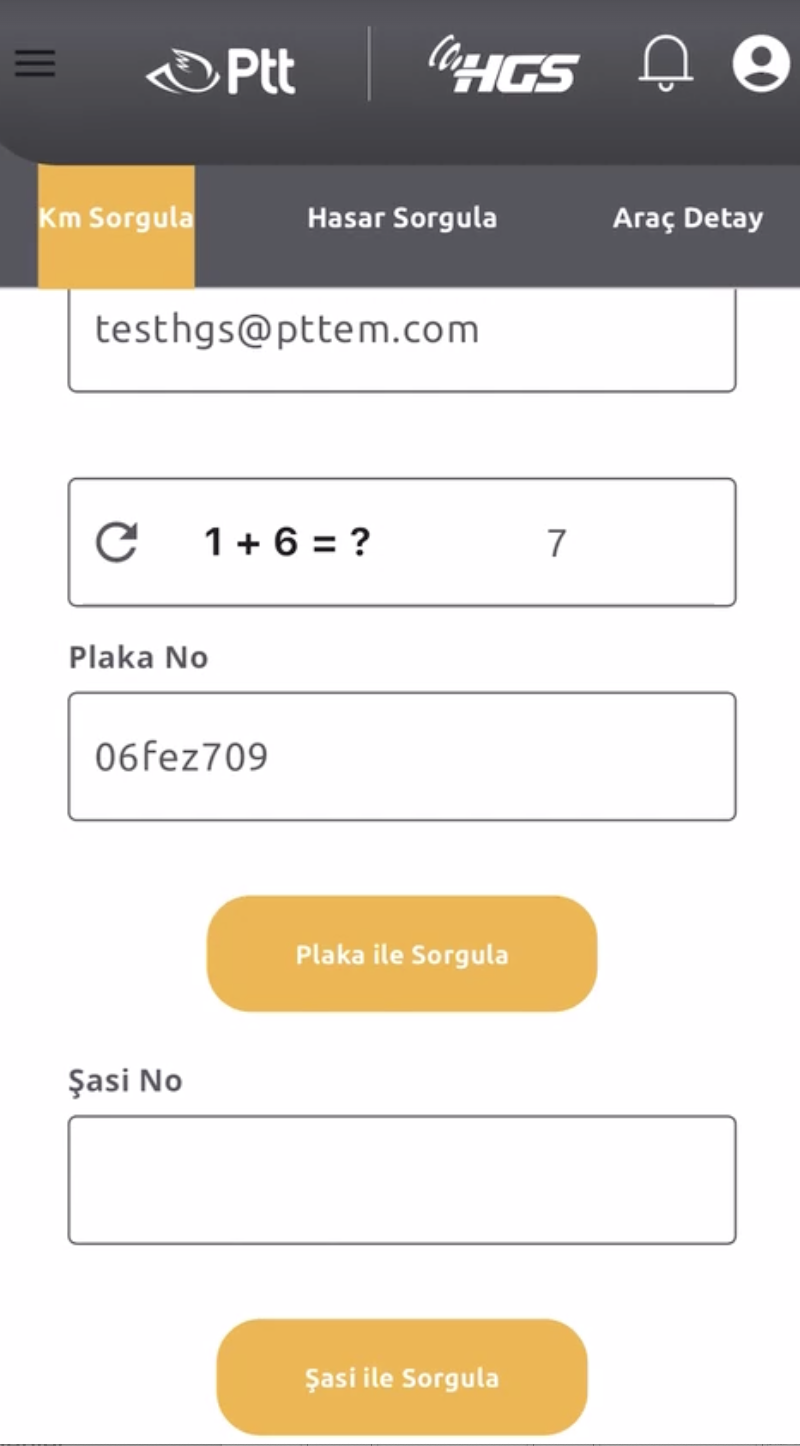This screenshot has height=1446, width=800.
Task: Click the HGS logo
Action: point(504,66)
